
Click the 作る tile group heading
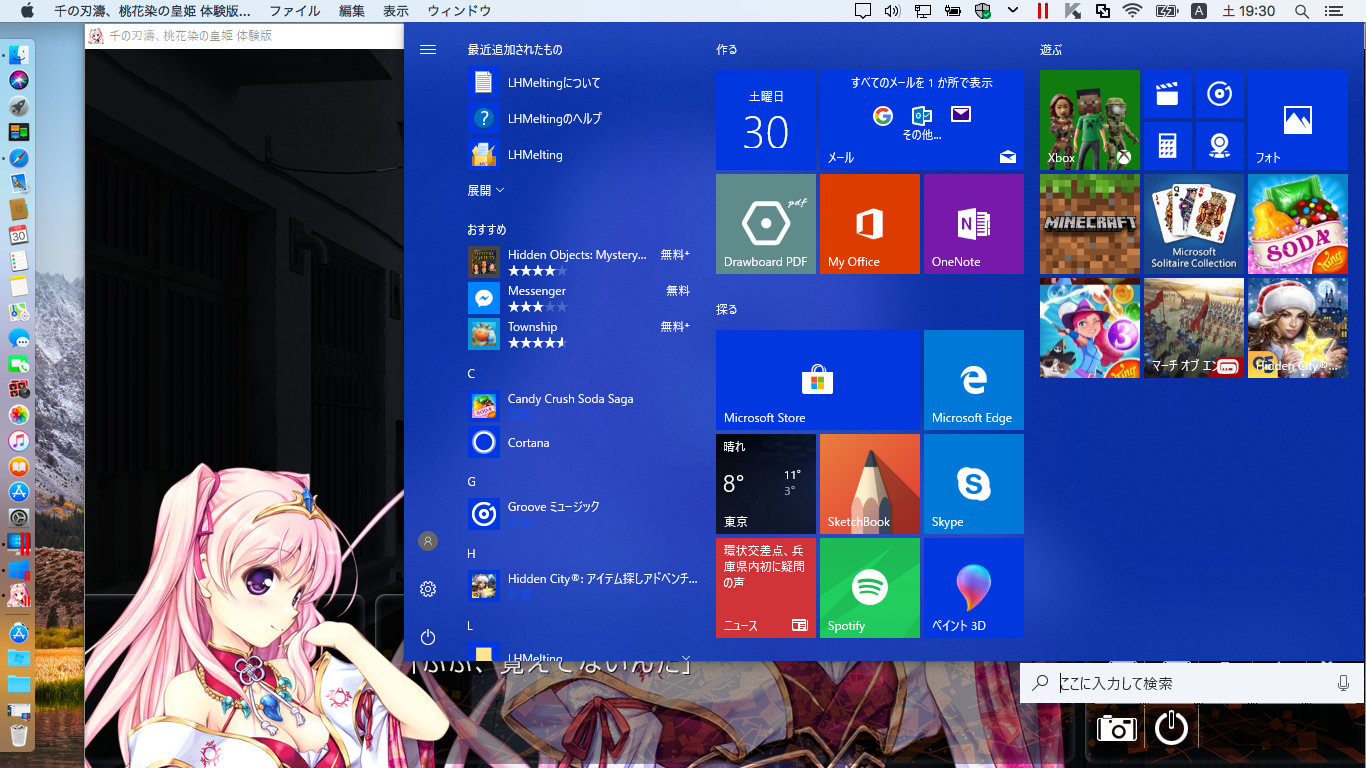point(727,49)
